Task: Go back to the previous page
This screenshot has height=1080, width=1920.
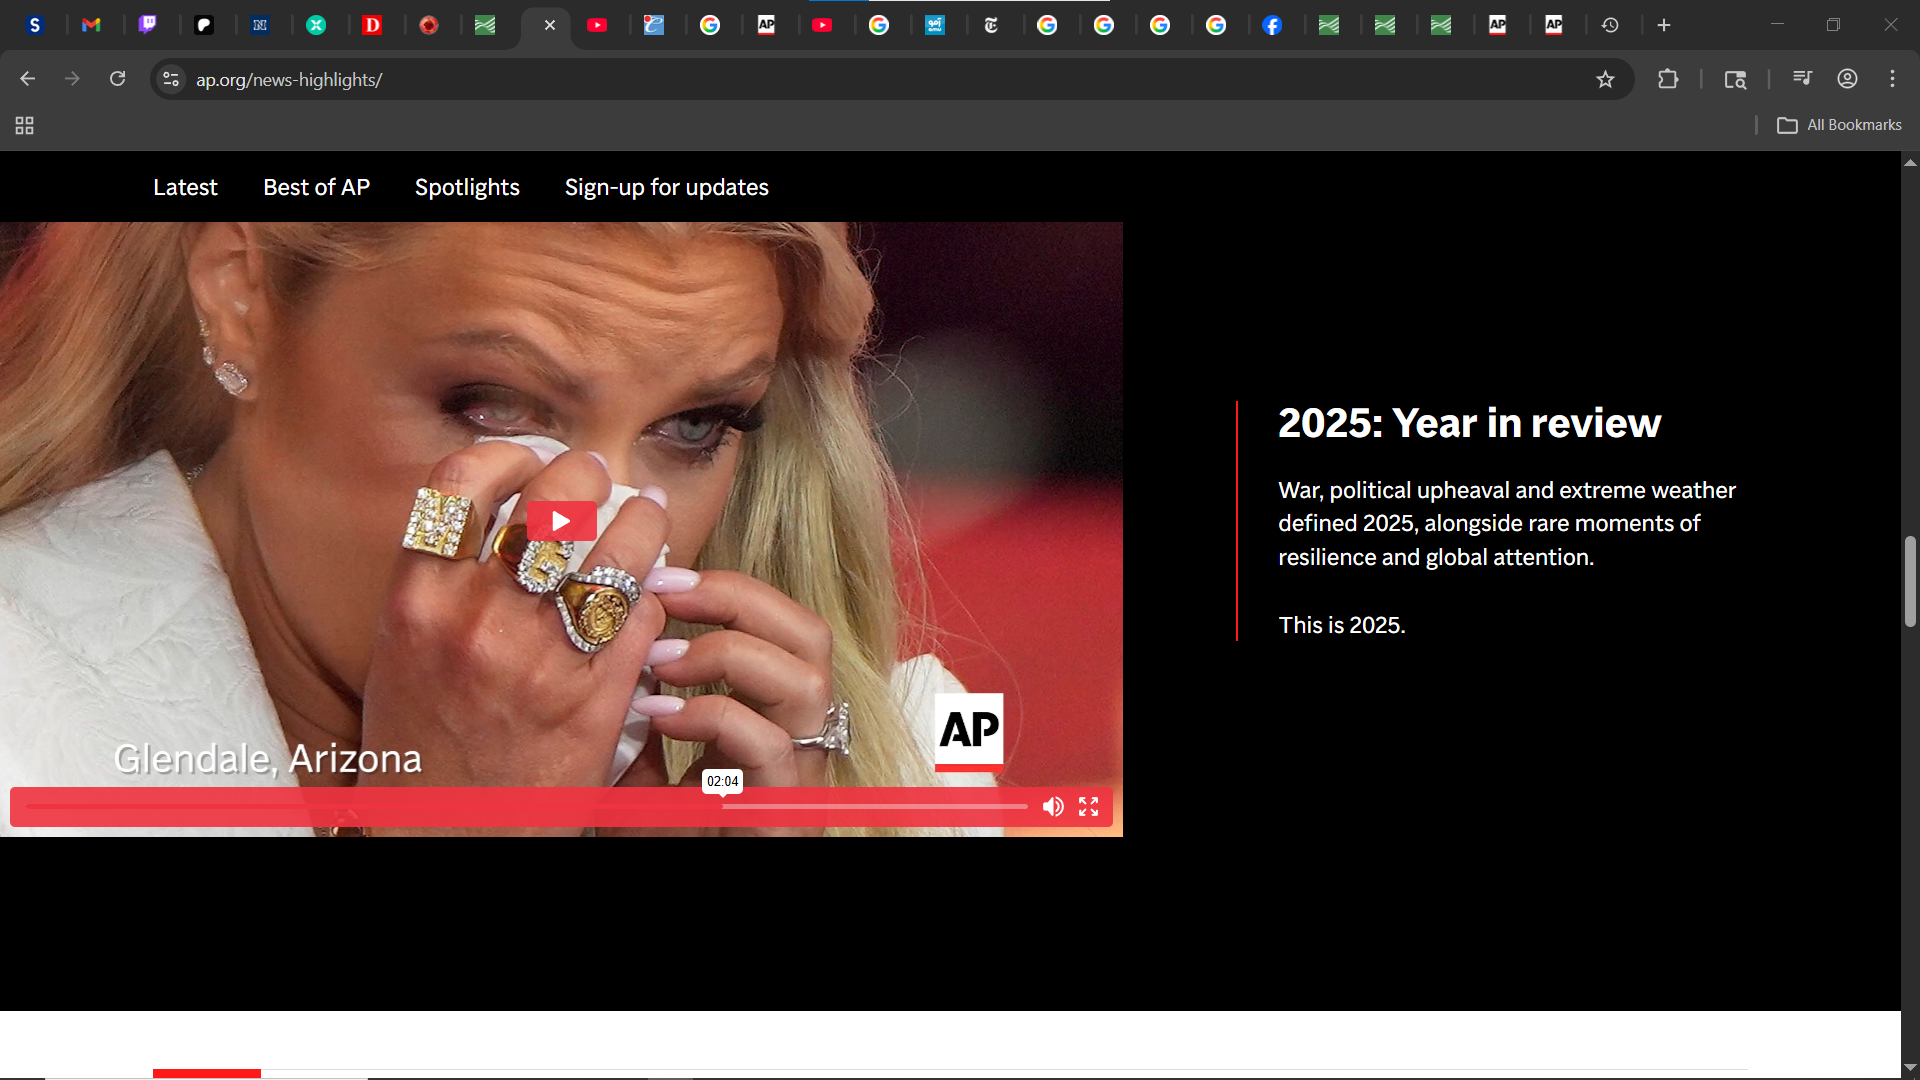Action: (x=28, y=79)
